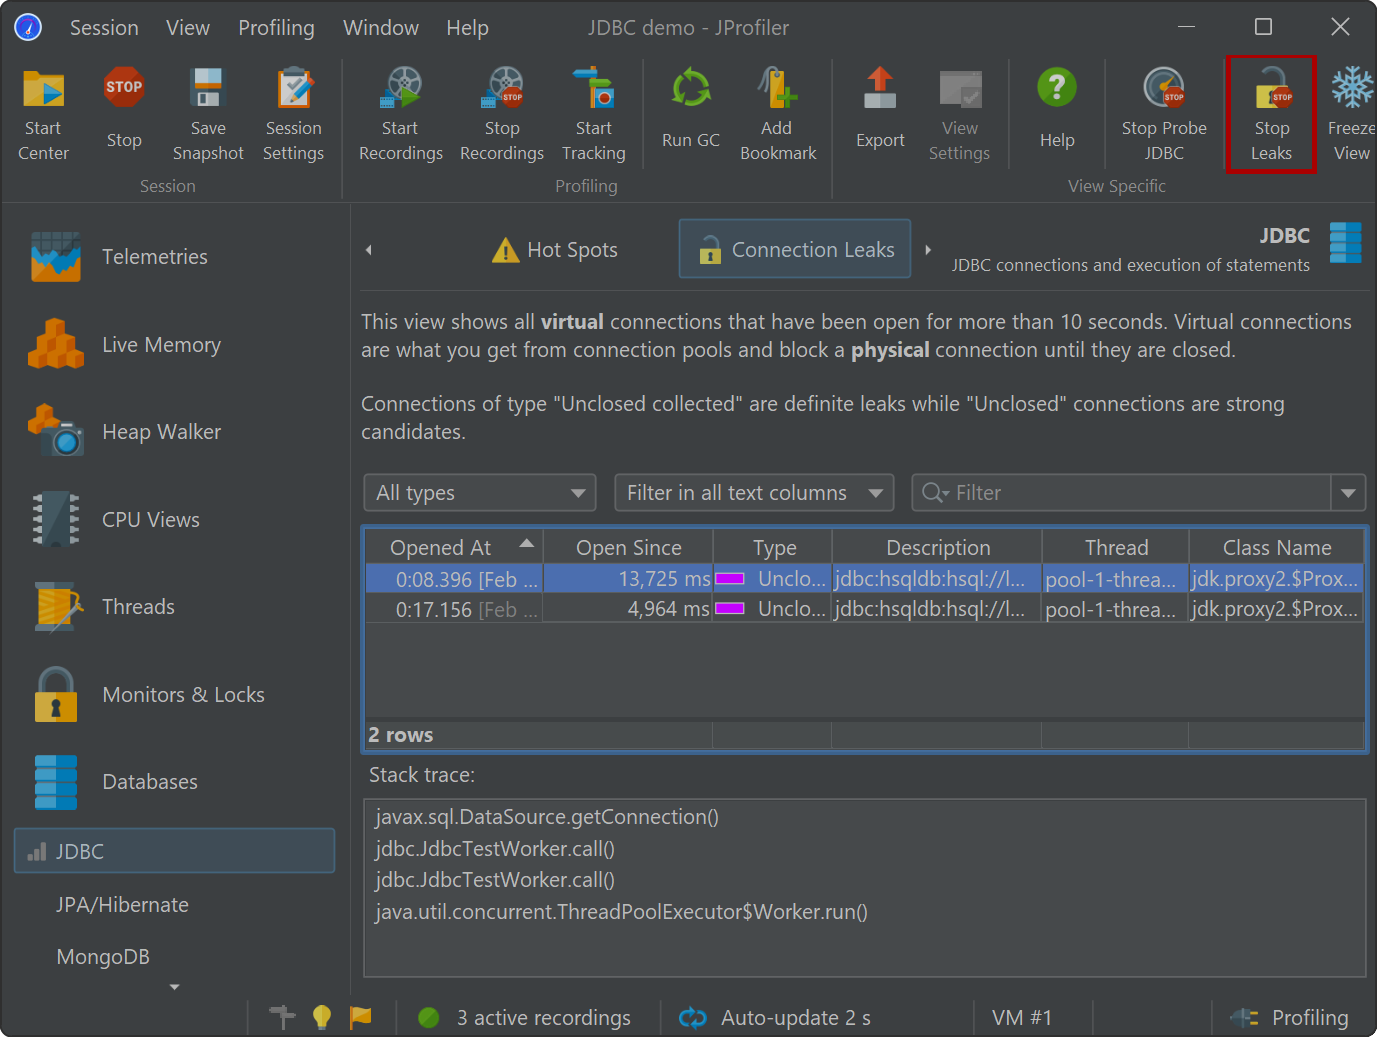Sort by the Description column header

point(937,547)
